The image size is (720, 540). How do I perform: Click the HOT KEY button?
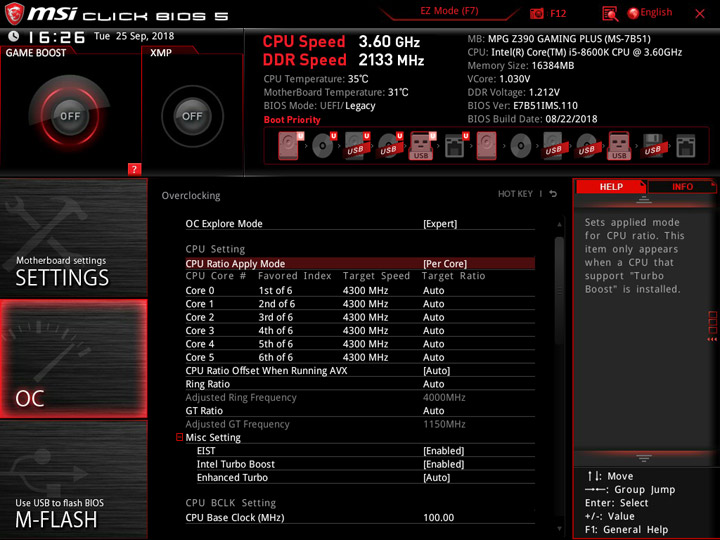(x=515, y=194)
